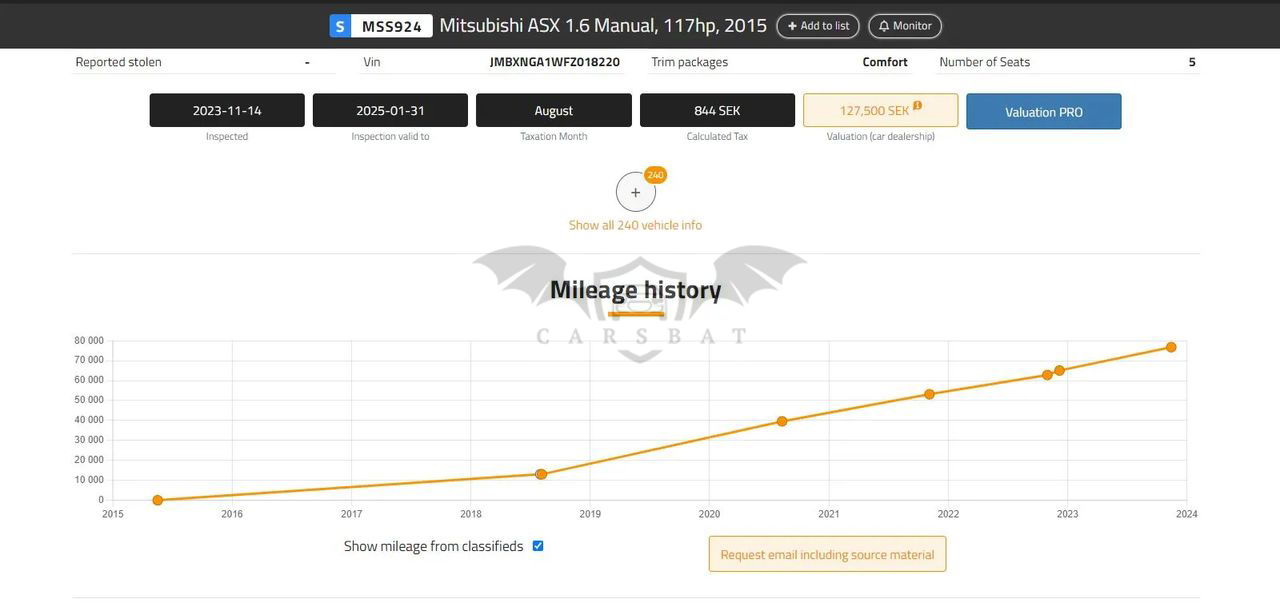Click the plus circle expand icon
The width and height of the screenshot is (1280, 610).
click(635, 192)
